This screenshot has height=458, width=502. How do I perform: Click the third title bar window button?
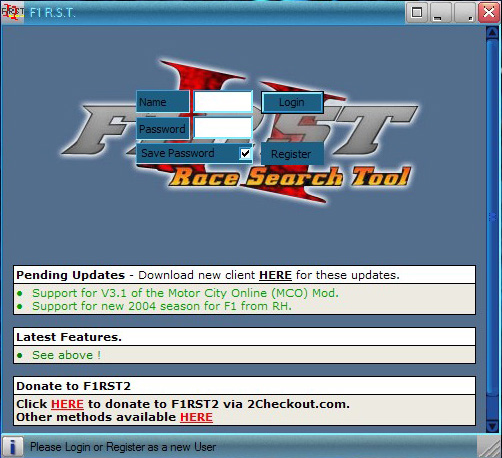(464, 13)
